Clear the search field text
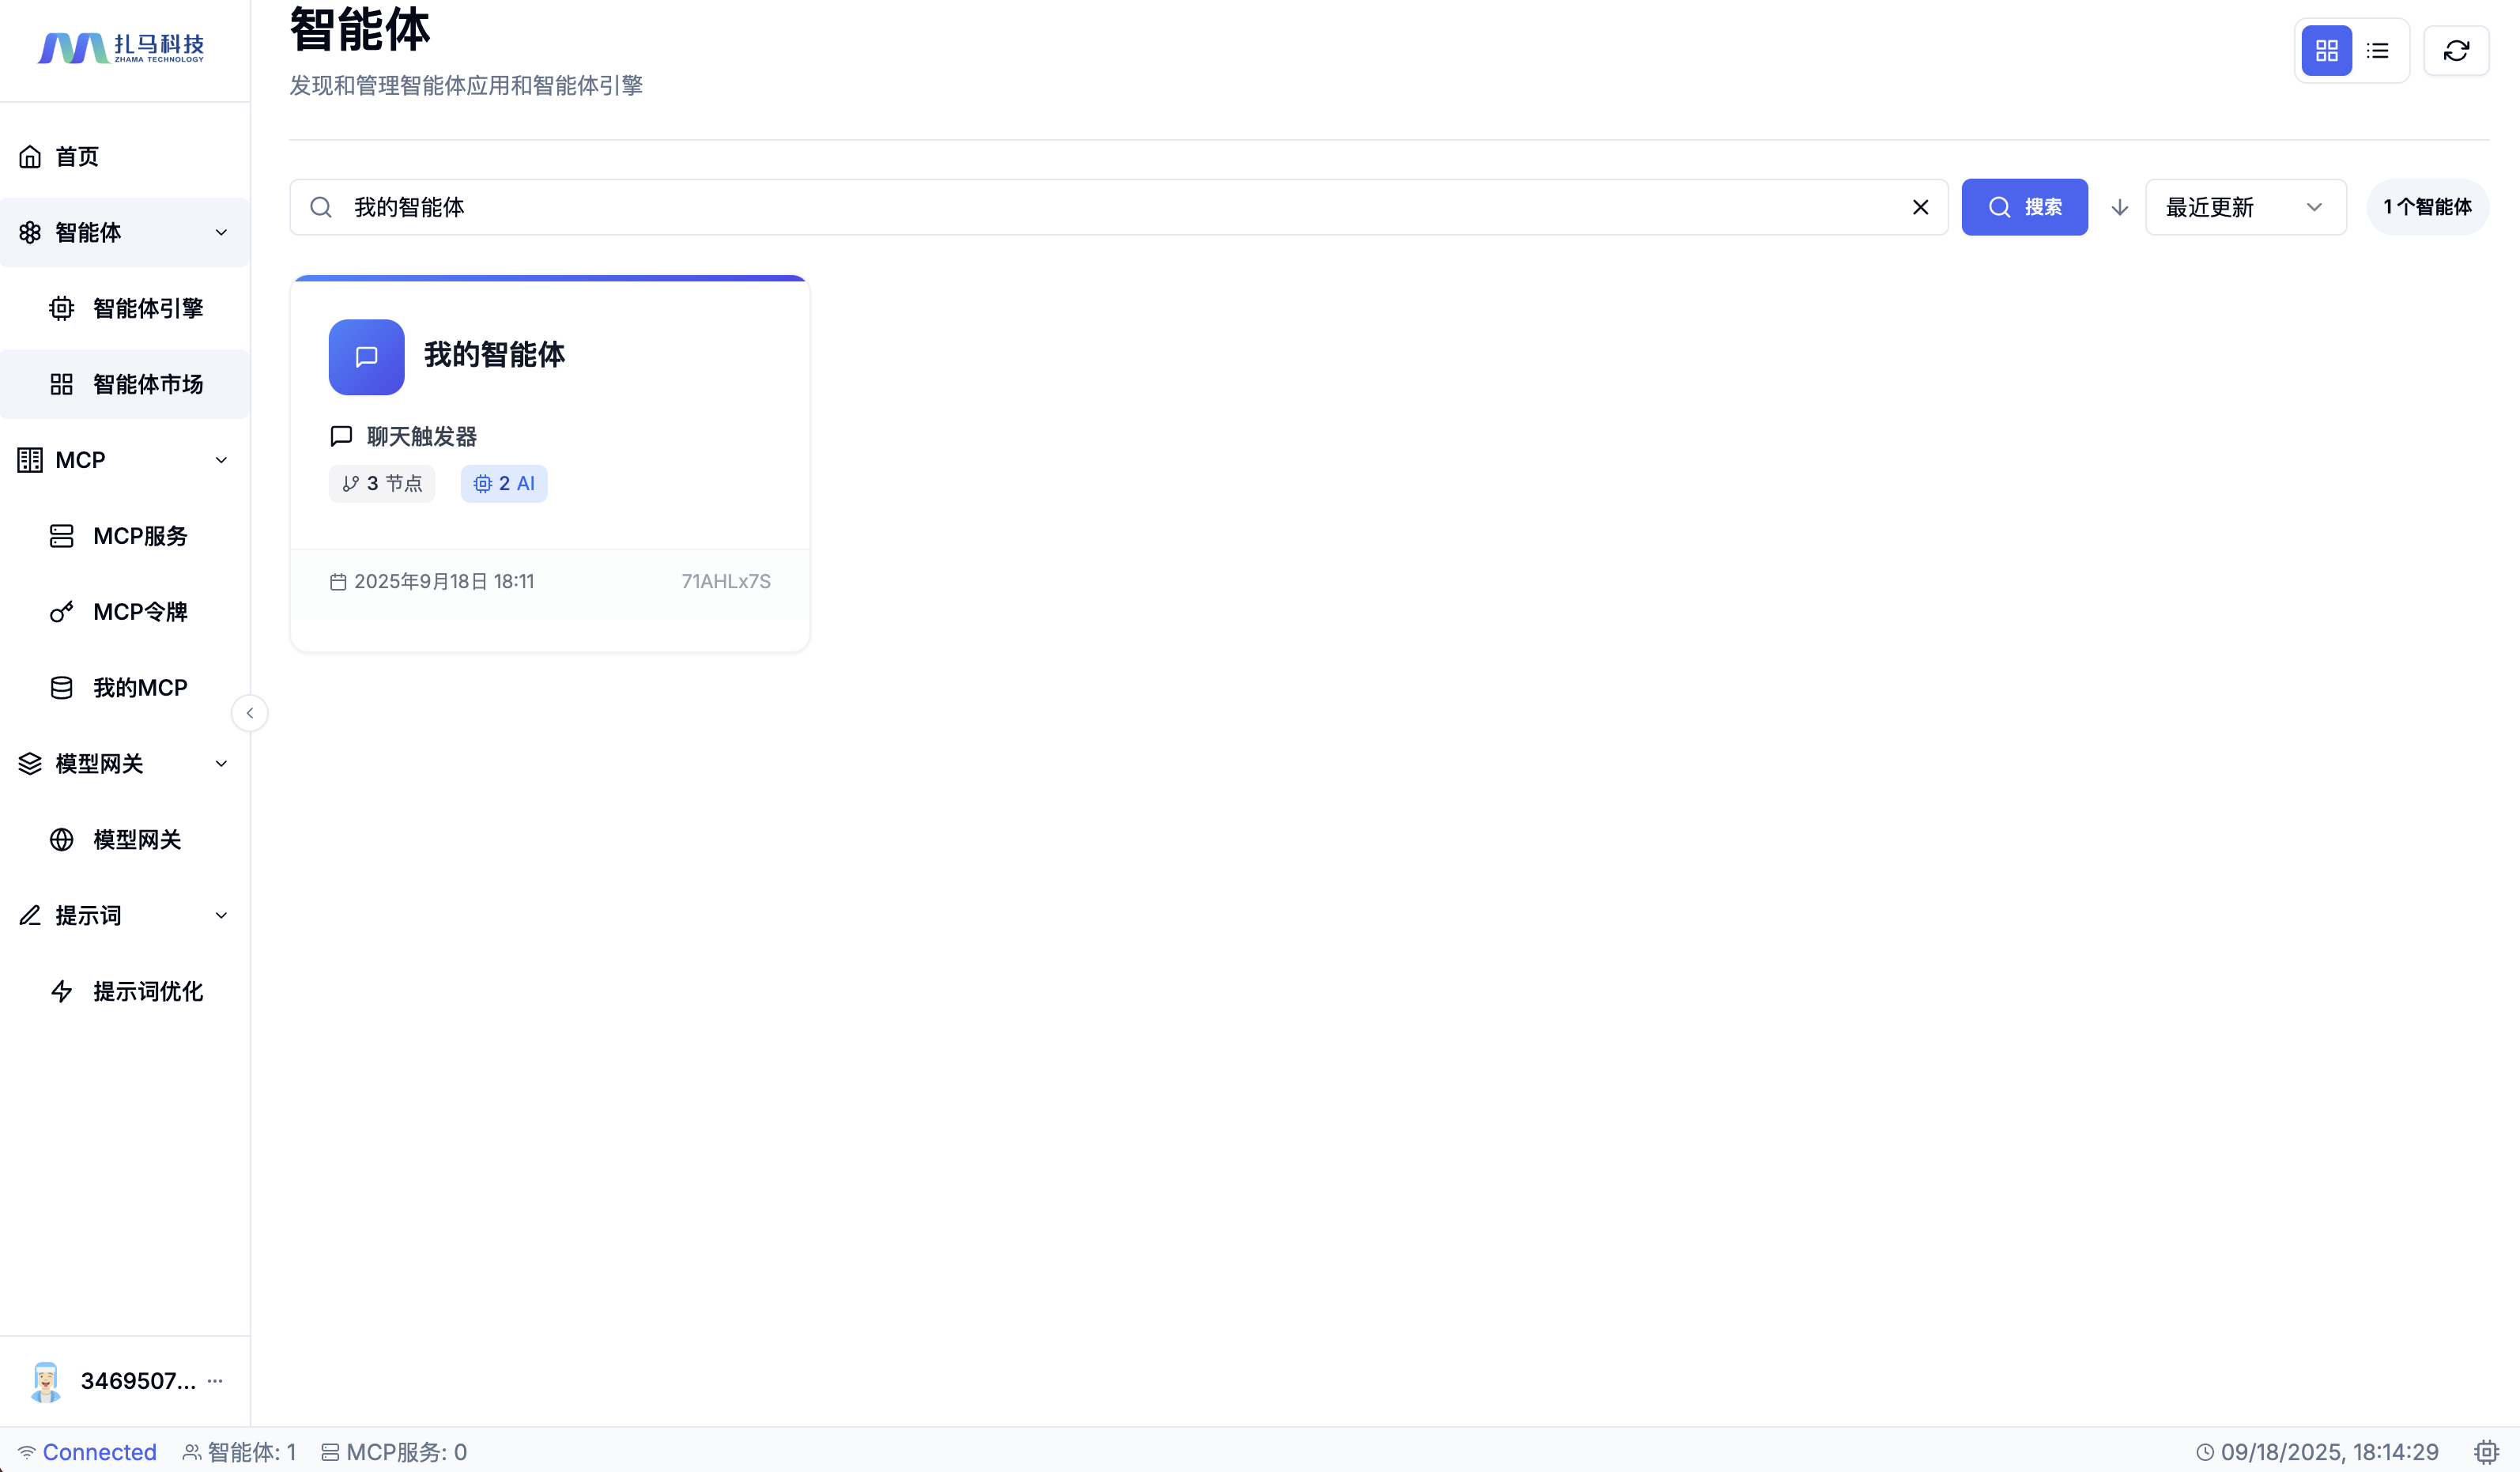Screen dimensions: 2520x1472 tap(1920, 207)
